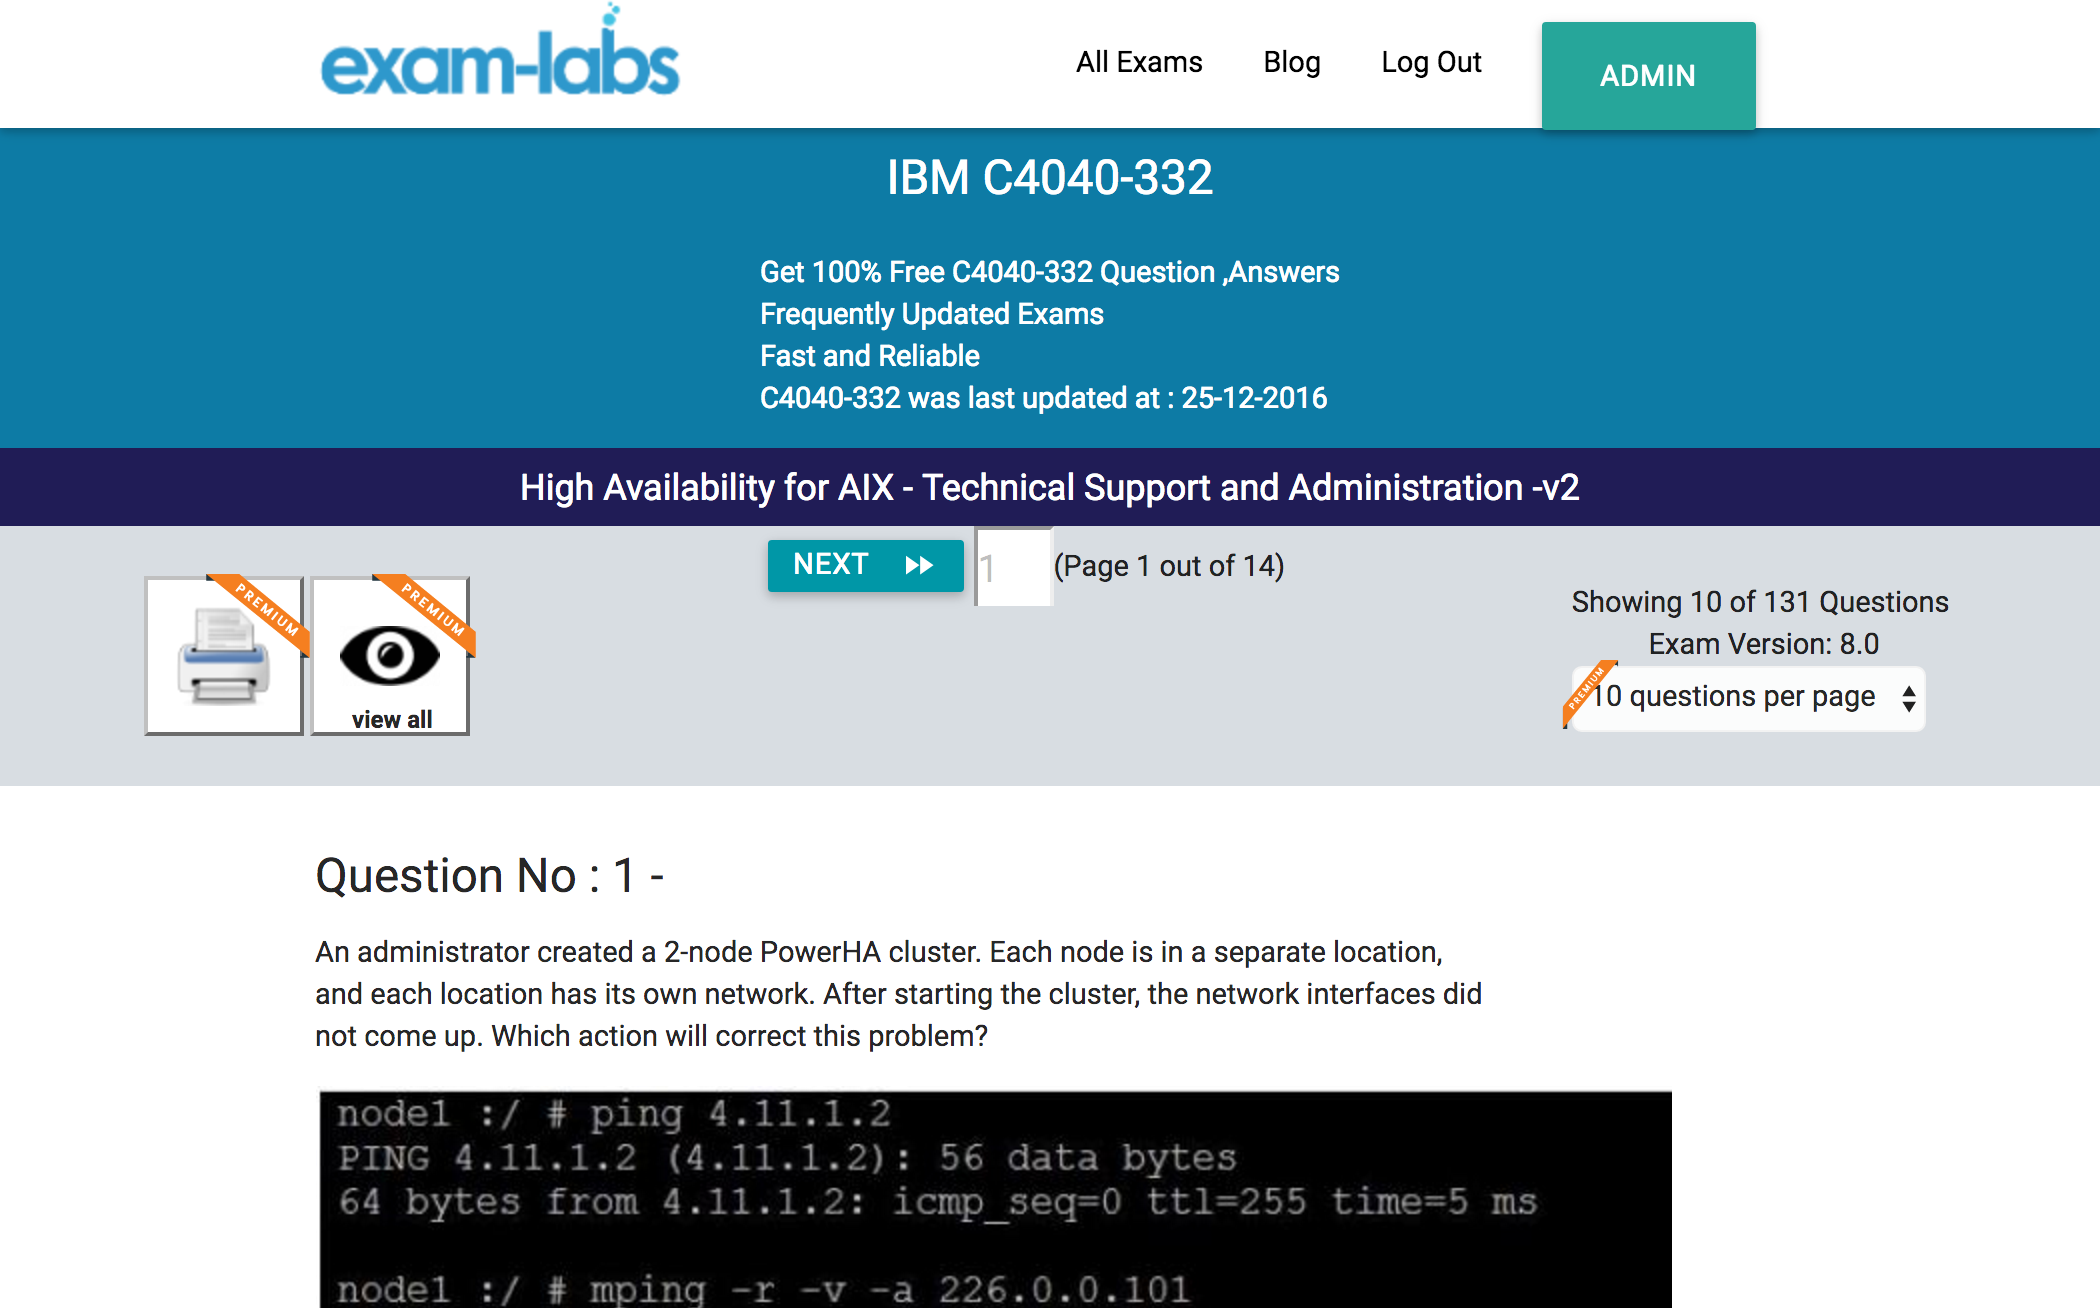
Task: Click the terminal output image in Question 1
Action: (x=995, y=1199)
